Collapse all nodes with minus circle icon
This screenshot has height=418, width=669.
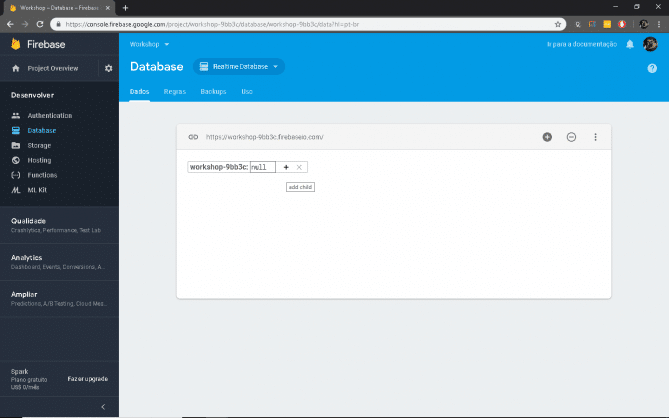(x=571, y=137)
